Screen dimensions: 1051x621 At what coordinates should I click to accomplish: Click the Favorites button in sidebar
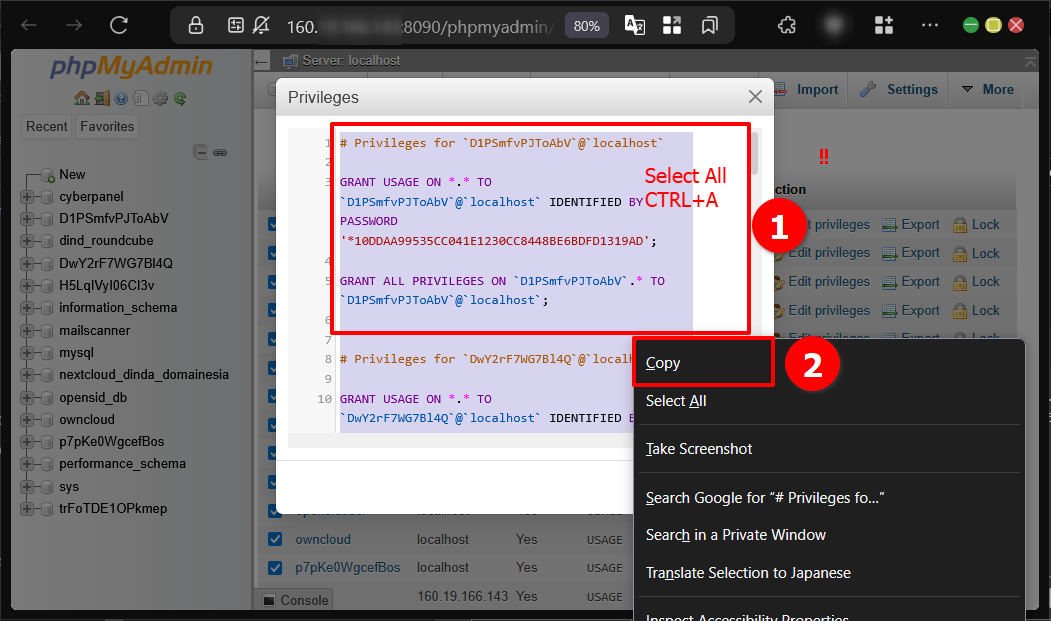(107, 127)
